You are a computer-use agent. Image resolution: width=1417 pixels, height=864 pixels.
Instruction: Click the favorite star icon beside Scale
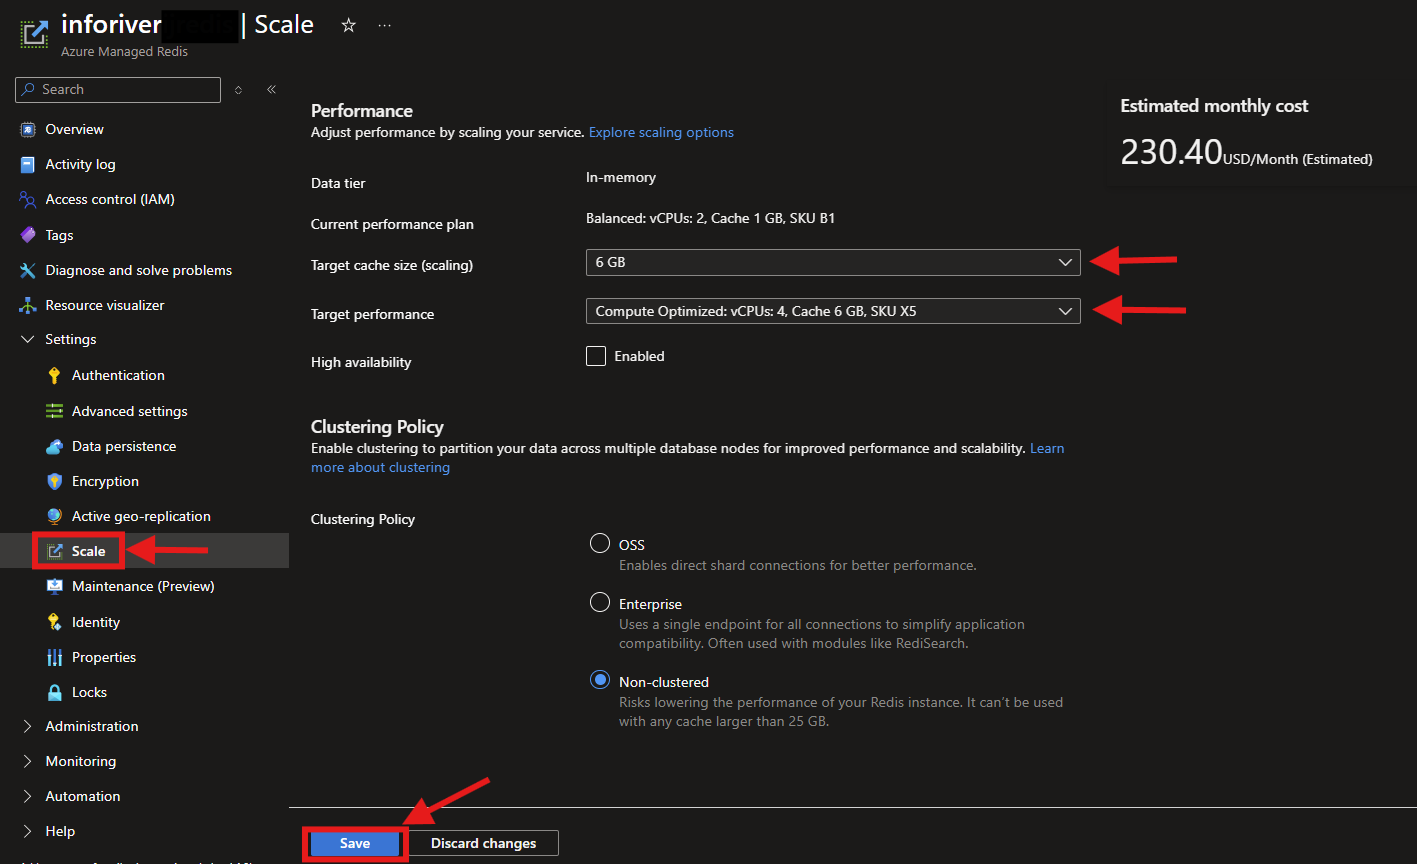[348, 26]
